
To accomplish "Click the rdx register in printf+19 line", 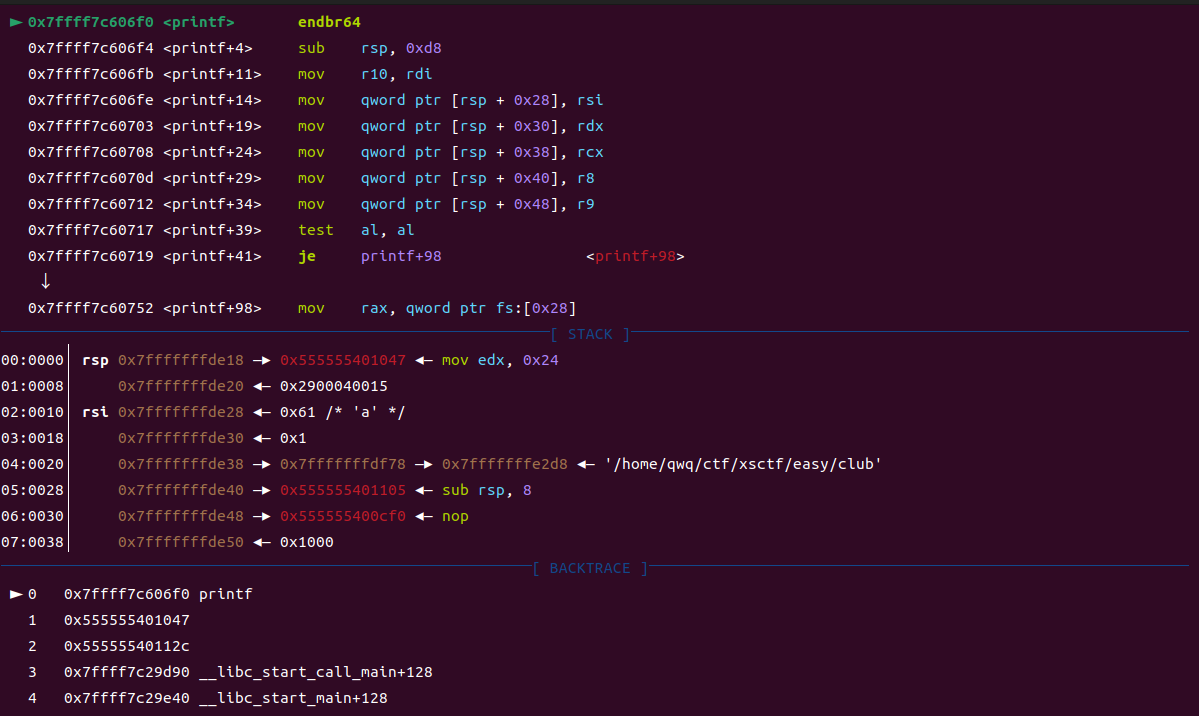I will tap(590, 126).
